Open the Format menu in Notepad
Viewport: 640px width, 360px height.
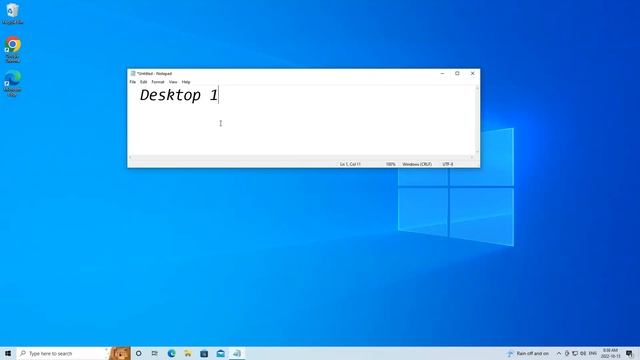(158, 82)
